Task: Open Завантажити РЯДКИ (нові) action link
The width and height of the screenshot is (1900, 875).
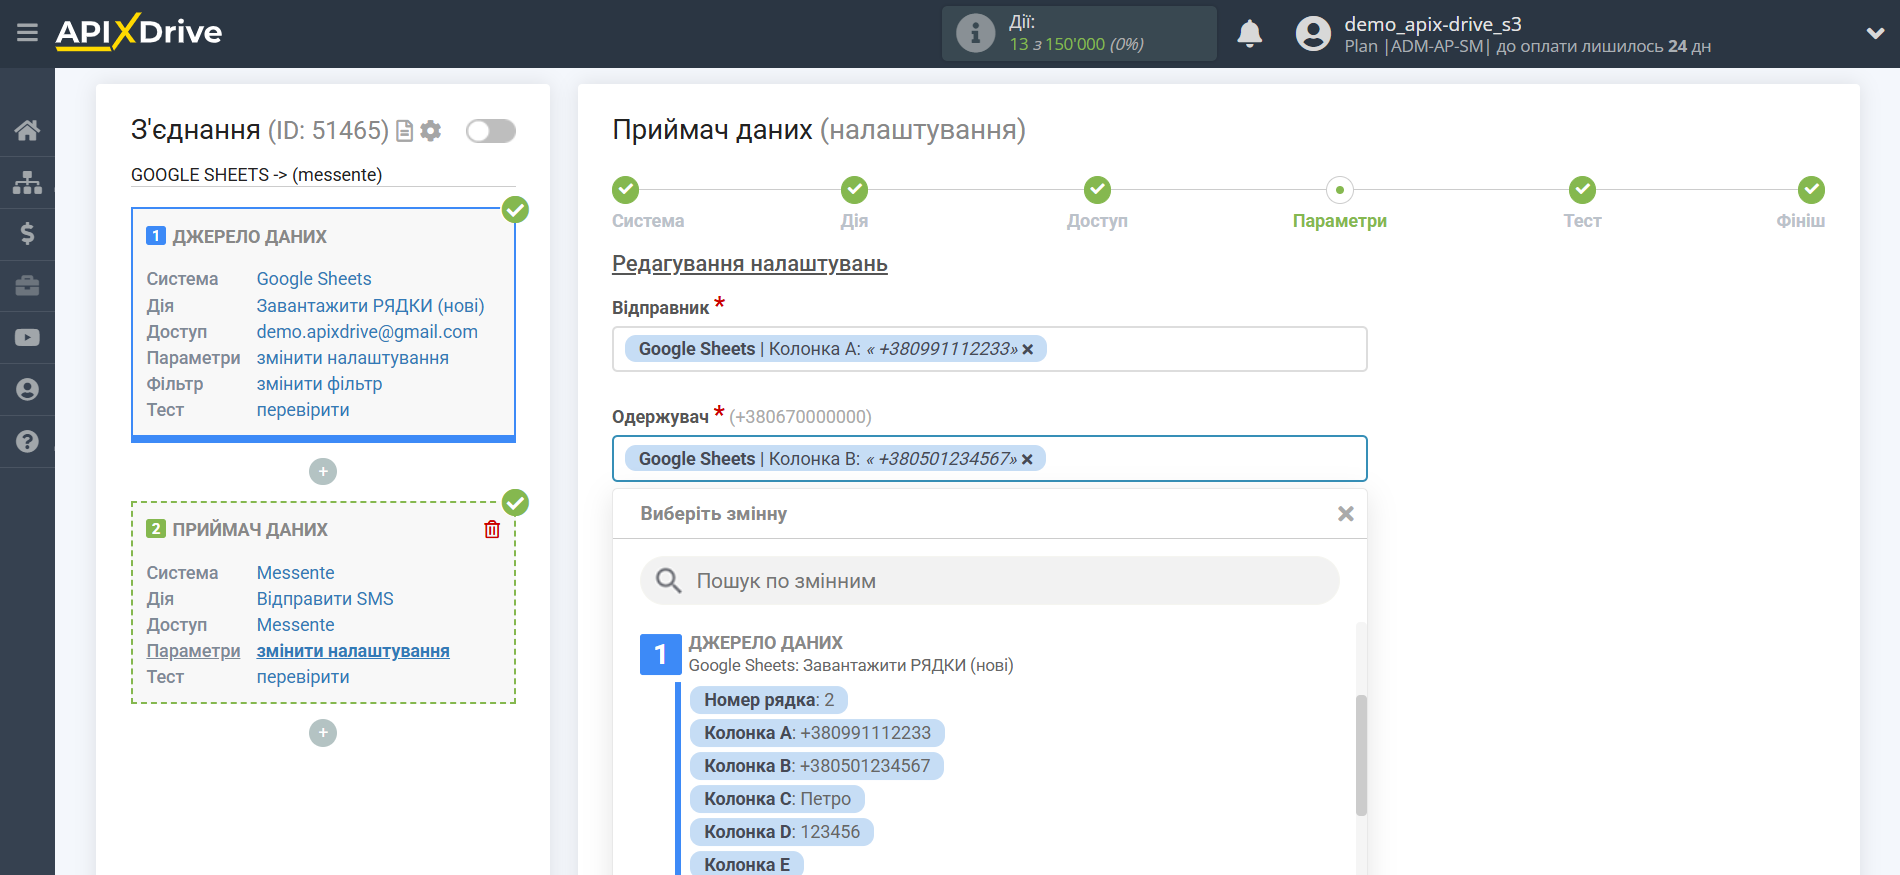Action: pos(370,306)
